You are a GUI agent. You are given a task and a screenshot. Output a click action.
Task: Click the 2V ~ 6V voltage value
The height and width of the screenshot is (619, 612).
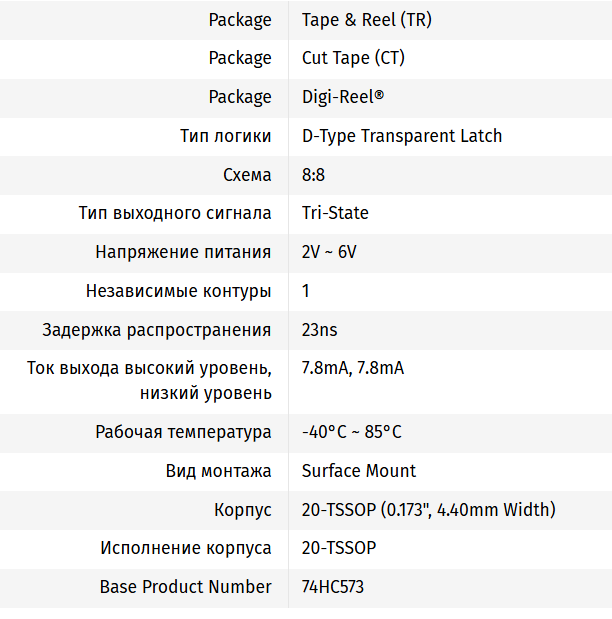coord(329,252)
